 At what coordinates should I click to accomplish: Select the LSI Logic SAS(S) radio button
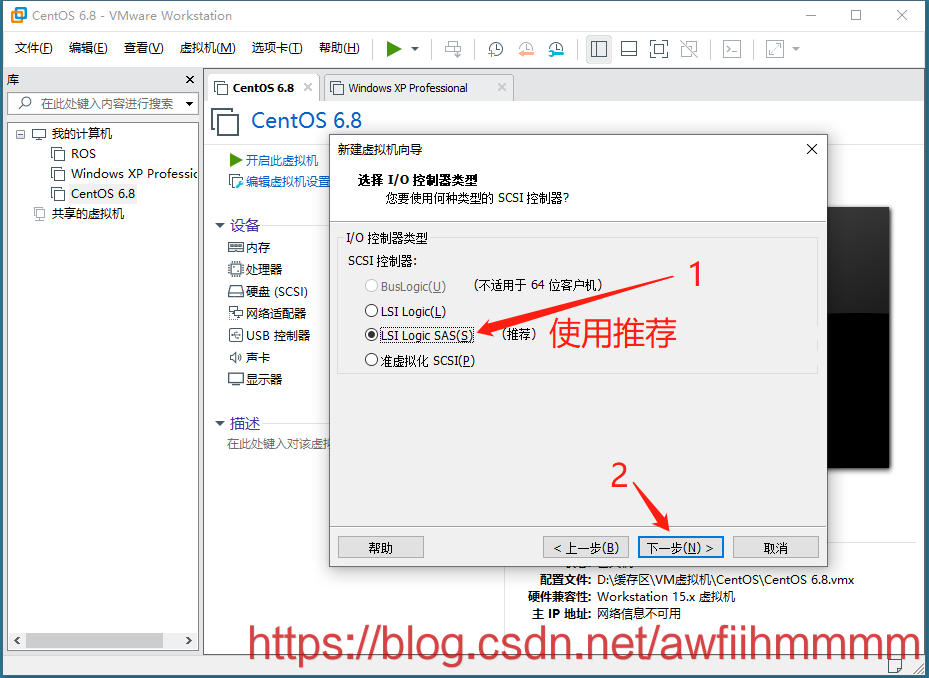(x=371, y=335)
